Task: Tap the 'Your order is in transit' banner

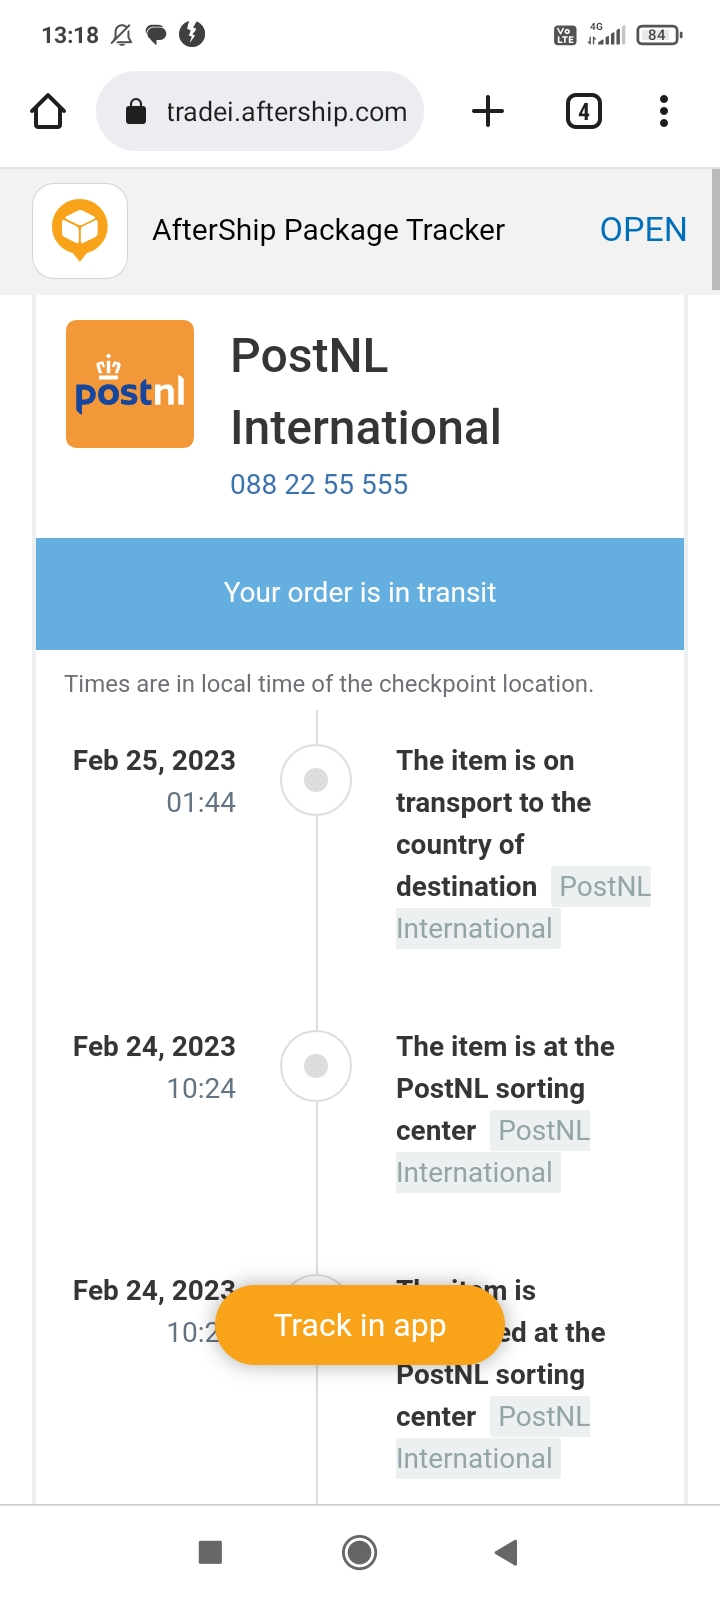Action: click(360, 593)
